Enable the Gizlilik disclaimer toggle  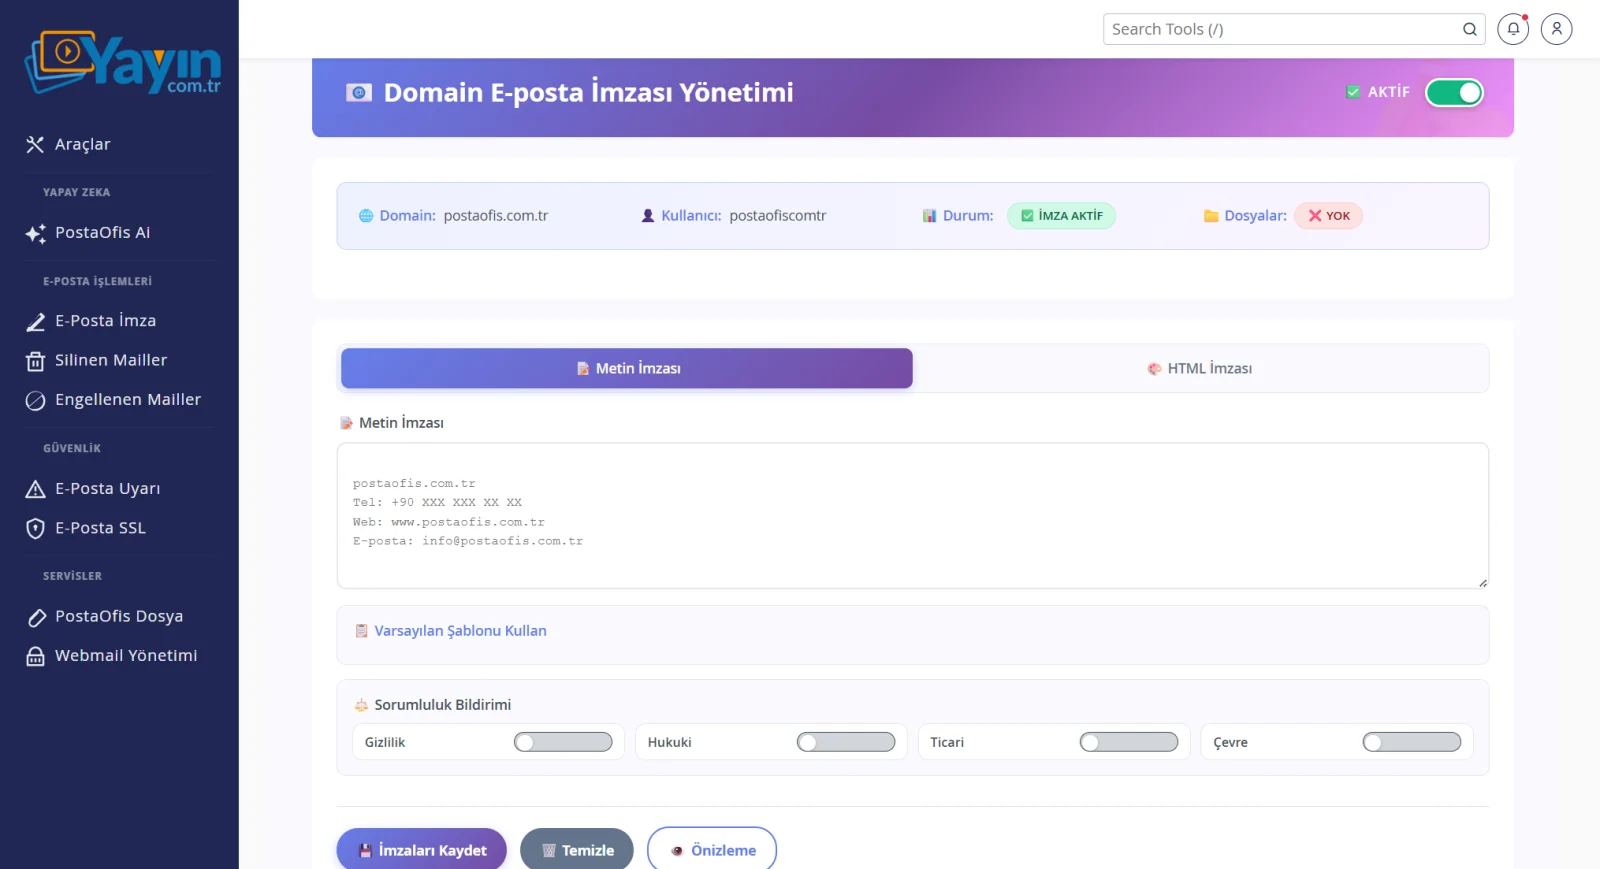click(x=563, y=742)
